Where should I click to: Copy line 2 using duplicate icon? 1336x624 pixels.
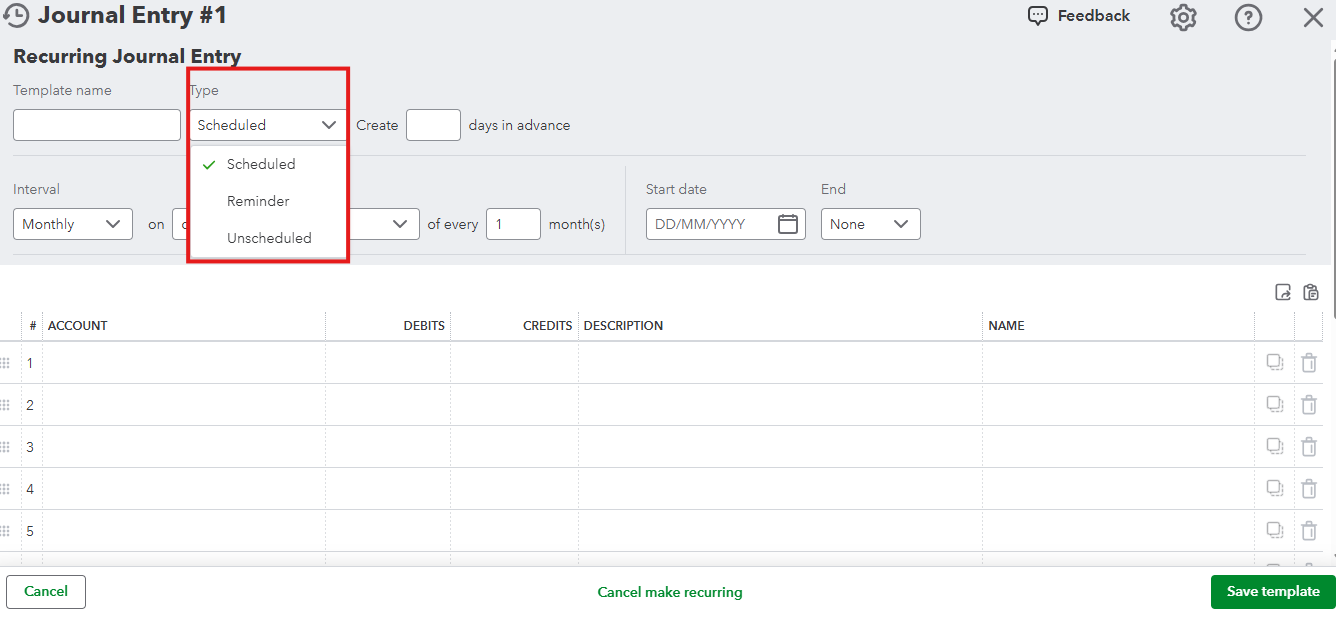point(1275,404)
